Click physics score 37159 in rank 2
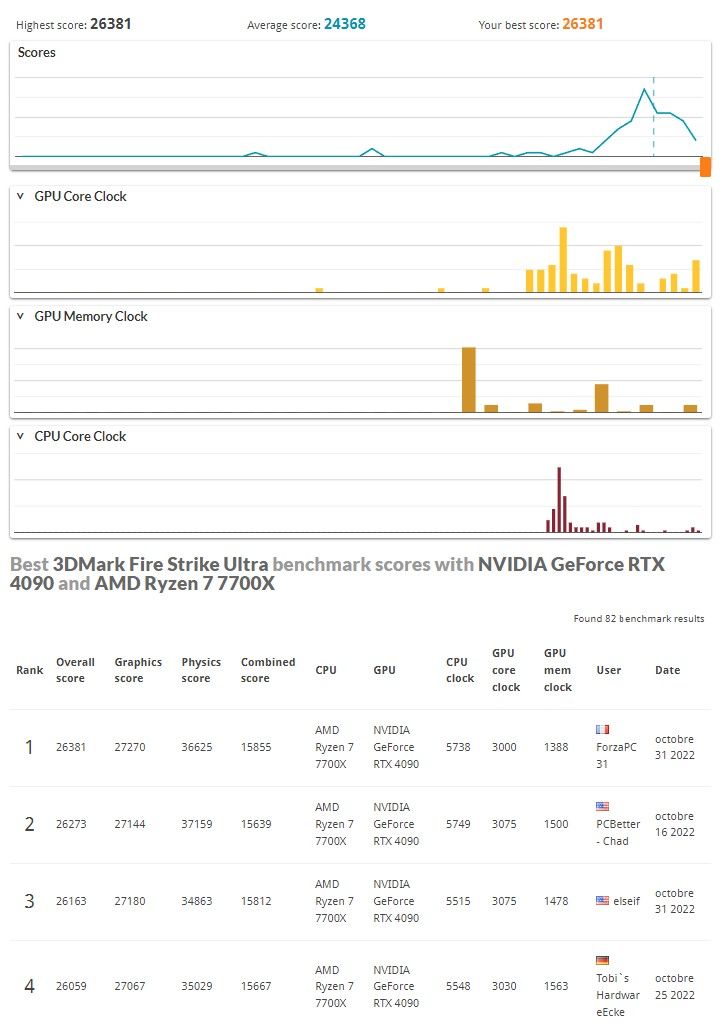This screenshot has height=1032, width=721. pos(197,824)
